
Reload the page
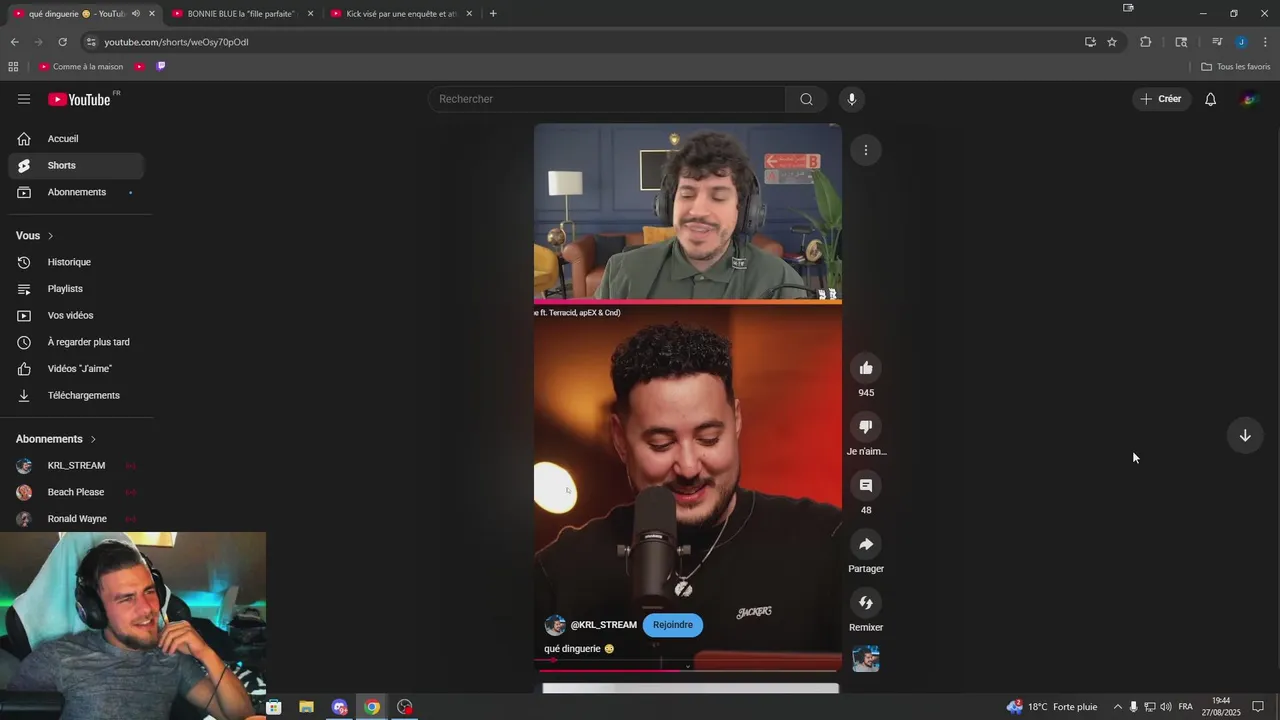pos(62,42)
